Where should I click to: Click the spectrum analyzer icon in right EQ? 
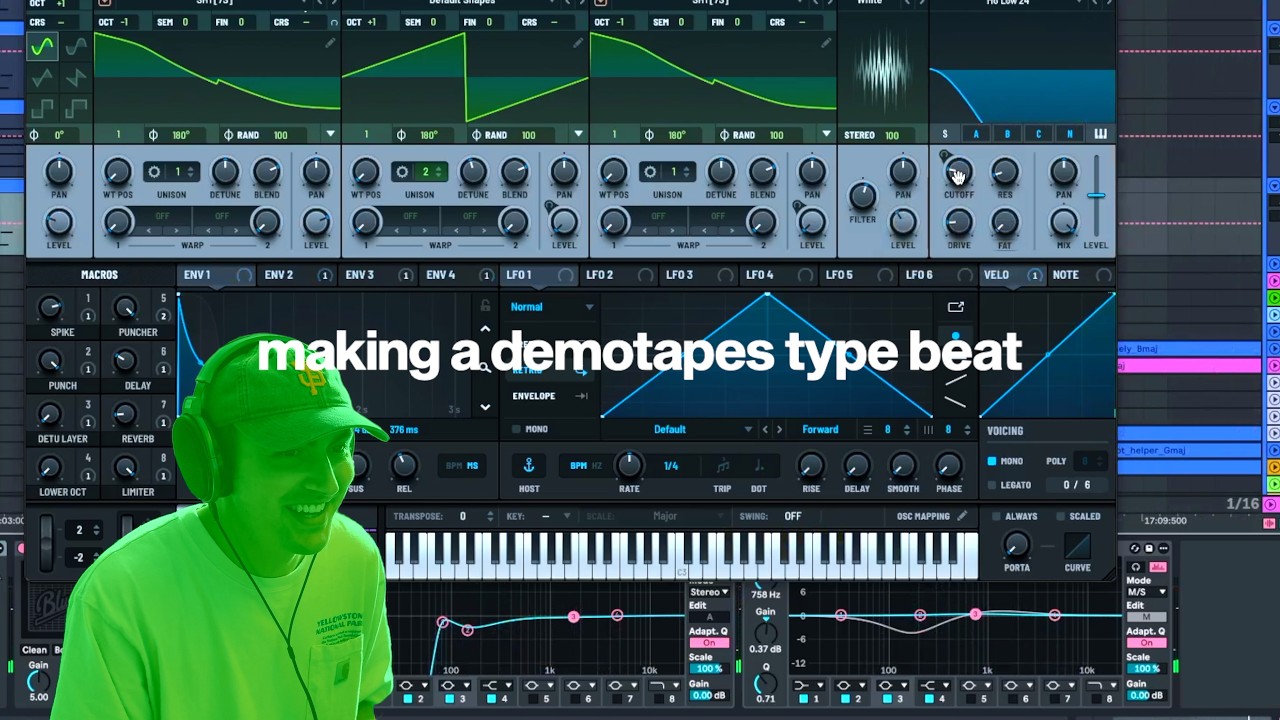click(x=1158, y=567)
